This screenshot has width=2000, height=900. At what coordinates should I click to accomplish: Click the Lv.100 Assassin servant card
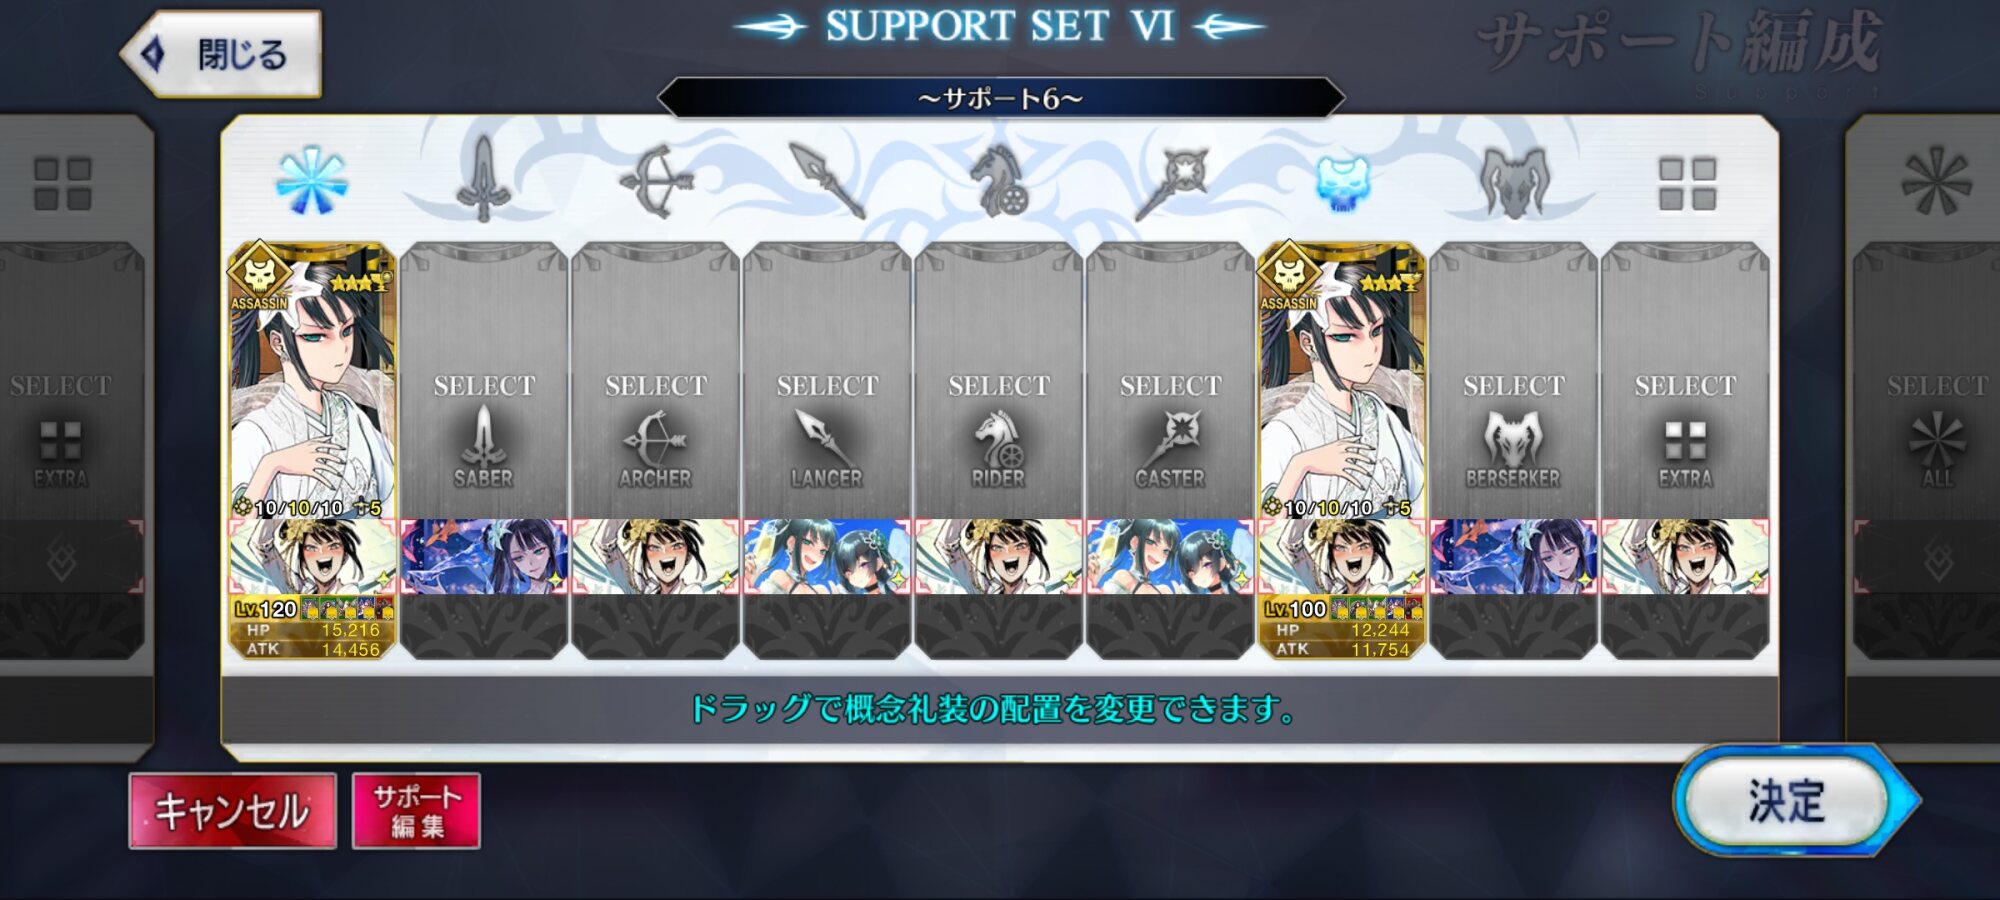pyautogui.click(x=1341, y=380)
